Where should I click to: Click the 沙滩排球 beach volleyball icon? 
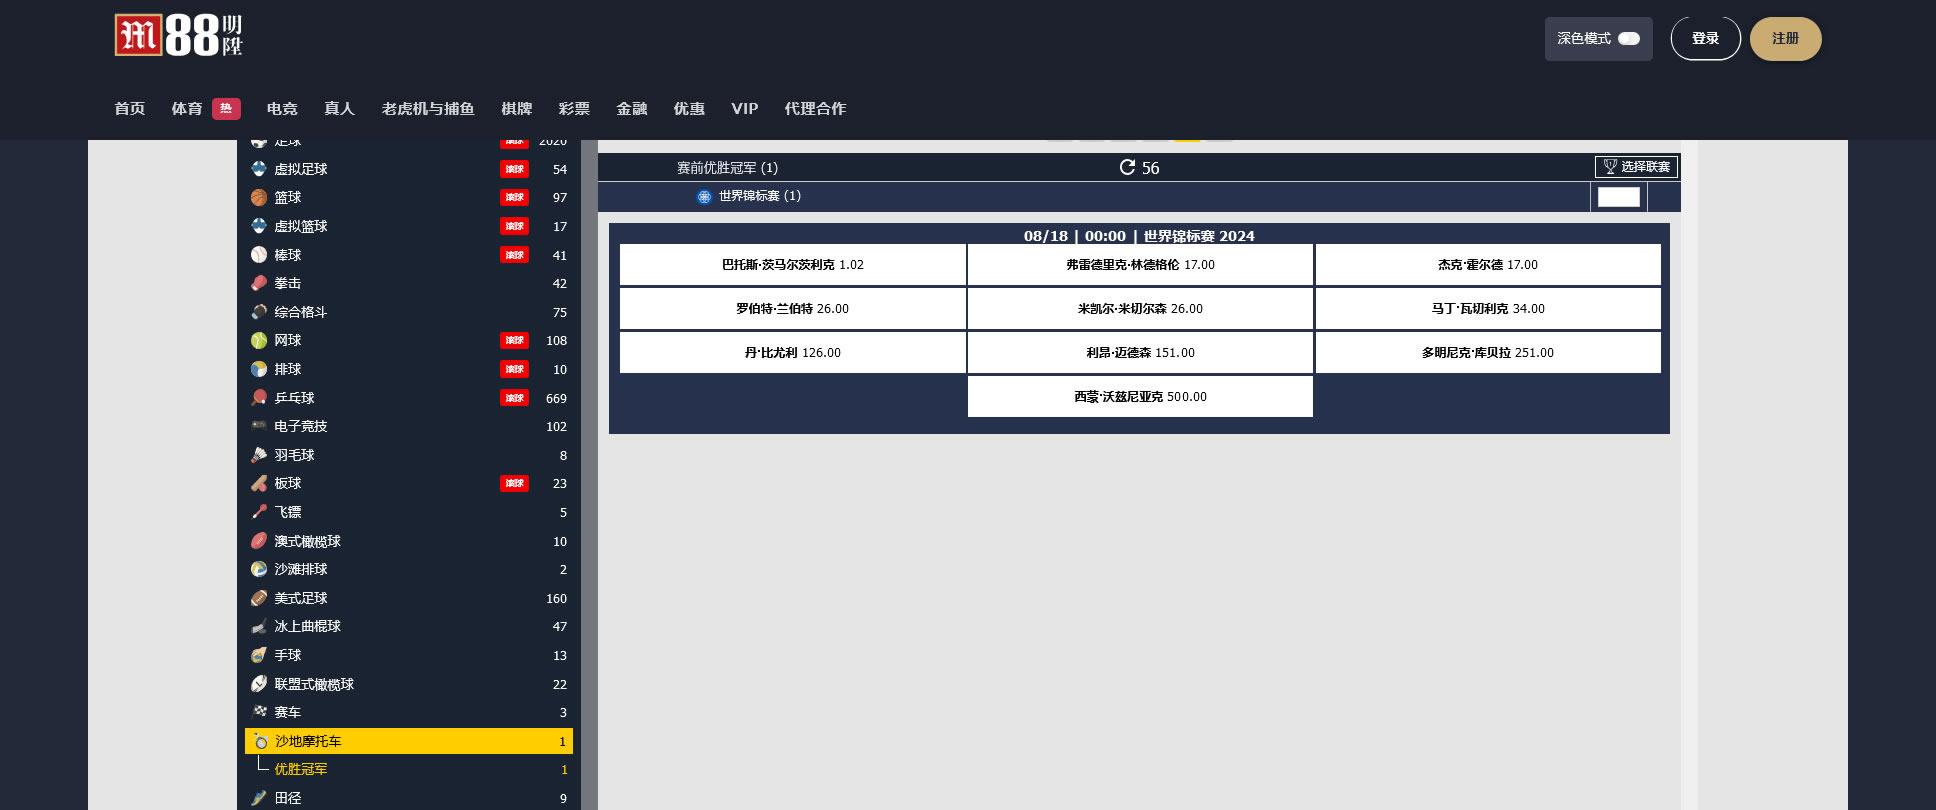[259, 569]
